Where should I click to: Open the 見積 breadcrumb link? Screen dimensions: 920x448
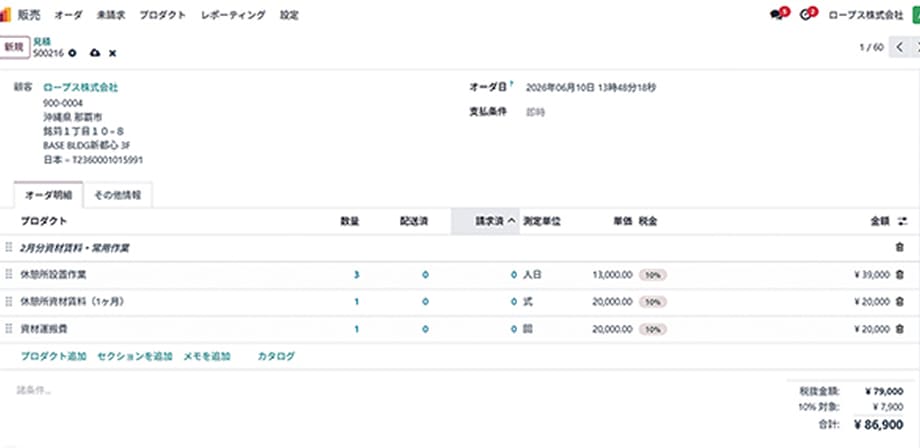tap(42, 41)
